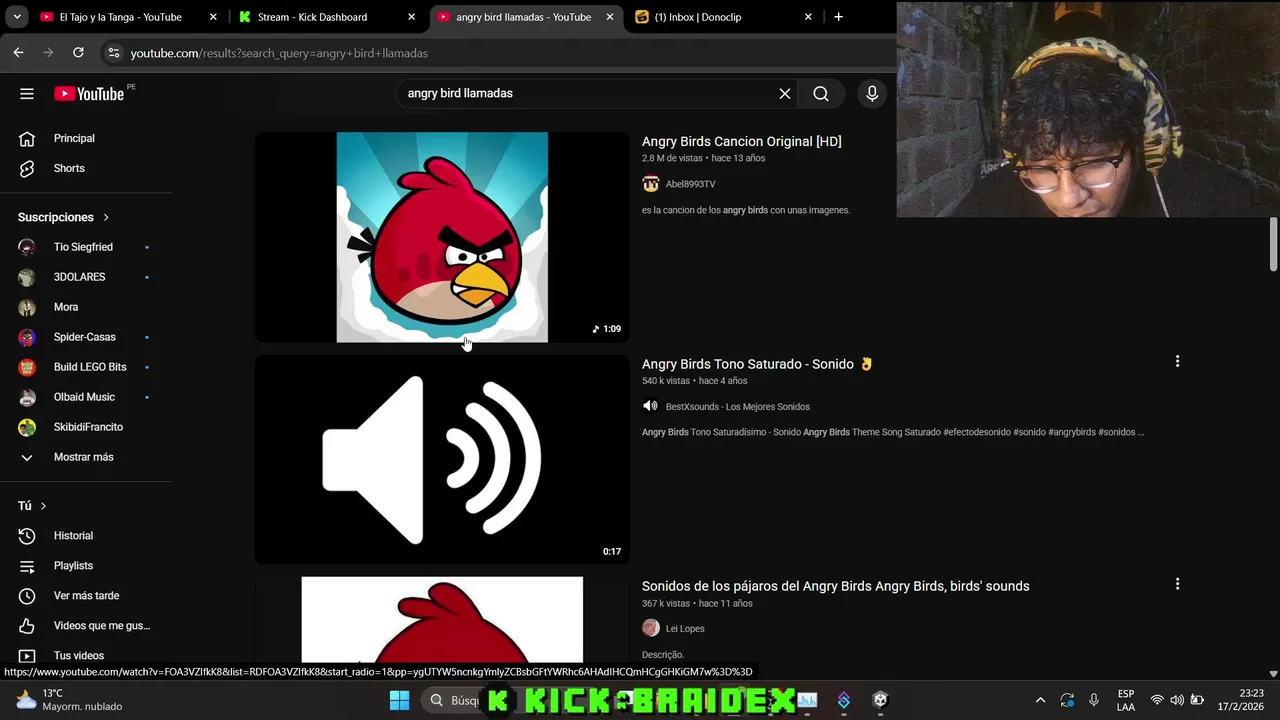Open Spider-Casas subscription
Viewport: 1280px width, 720px height.
85,337
